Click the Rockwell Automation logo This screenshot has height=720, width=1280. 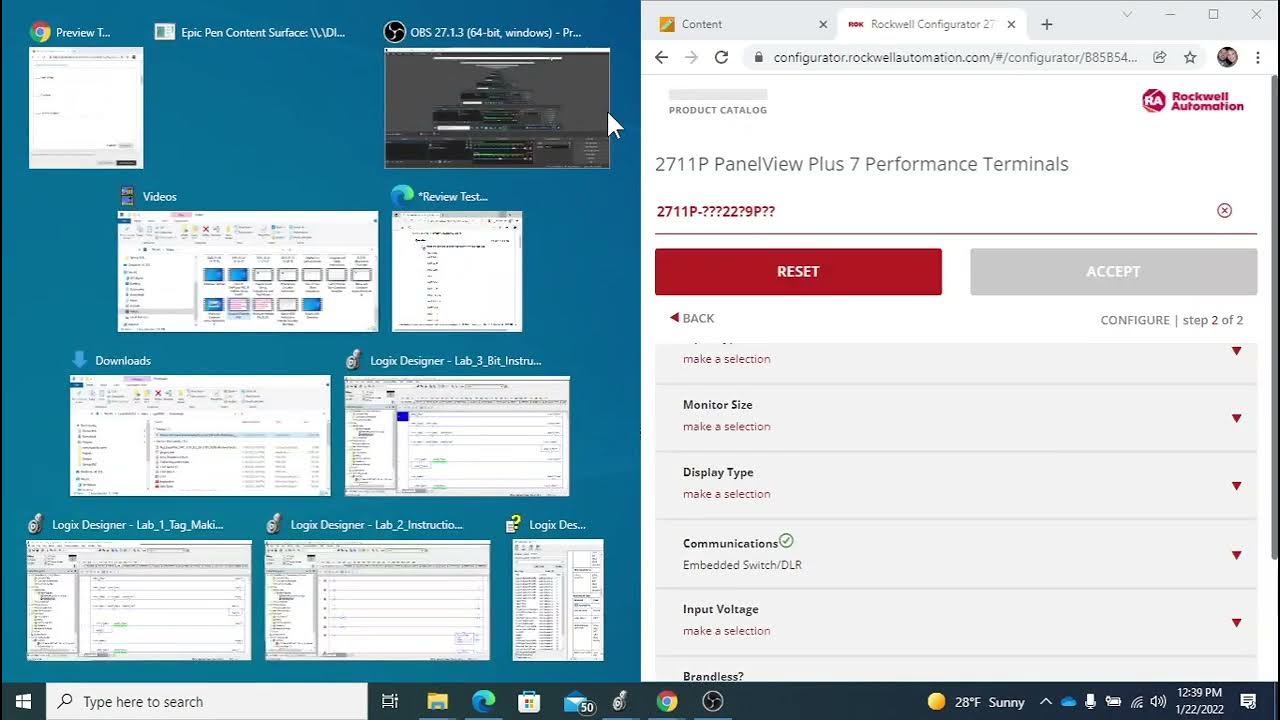(1193, 100)
